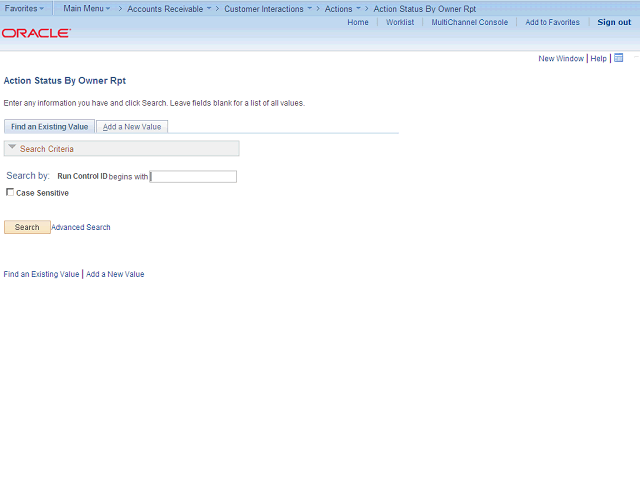This screenshot has height=480, width=640.
Task: Click the Oracle logo
Action: (36, 33)
